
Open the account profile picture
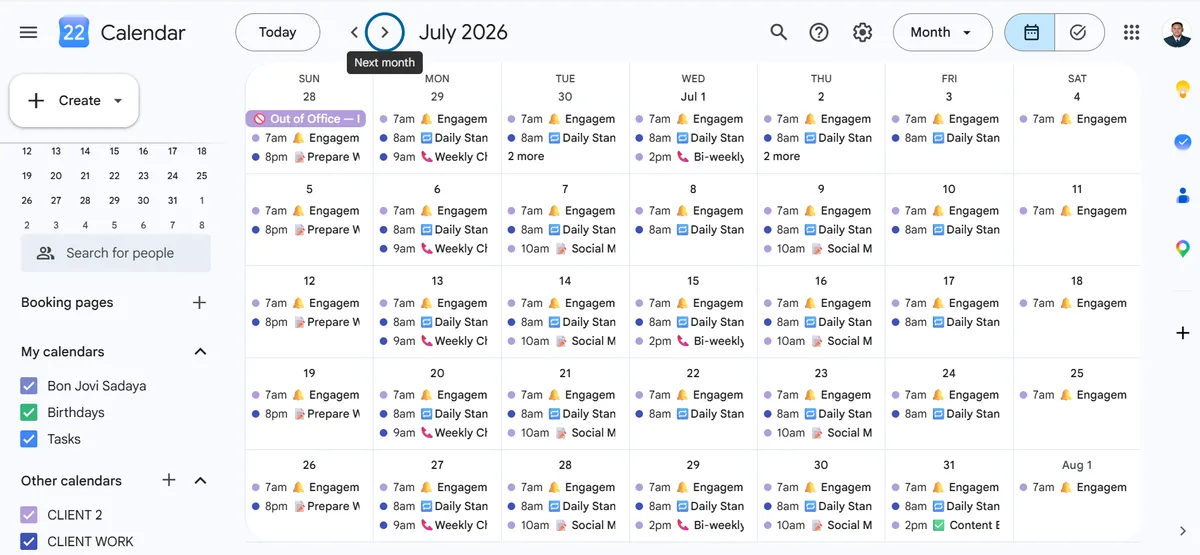(1177, 32)
